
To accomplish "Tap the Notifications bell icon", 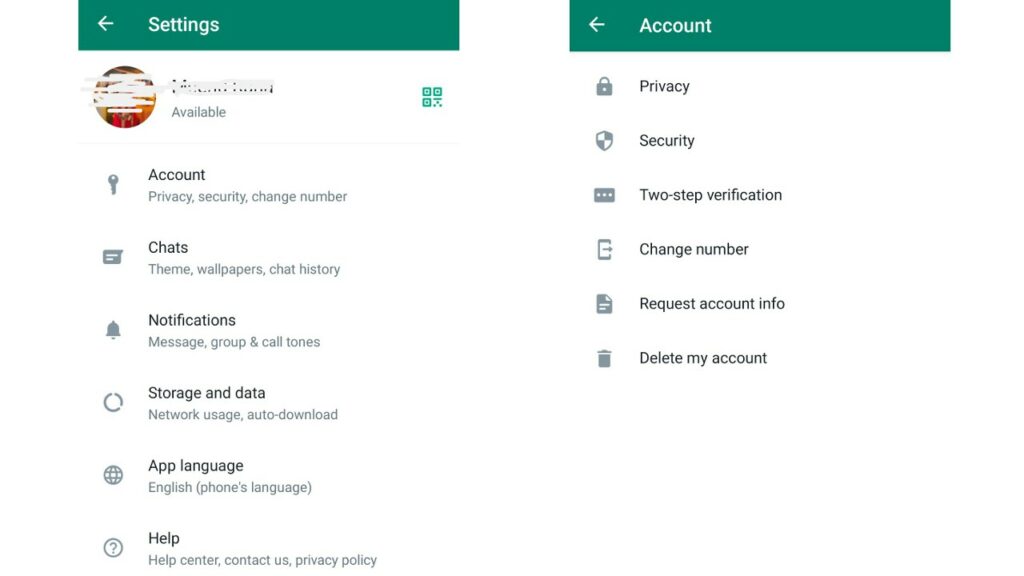I will click(113, 330).
